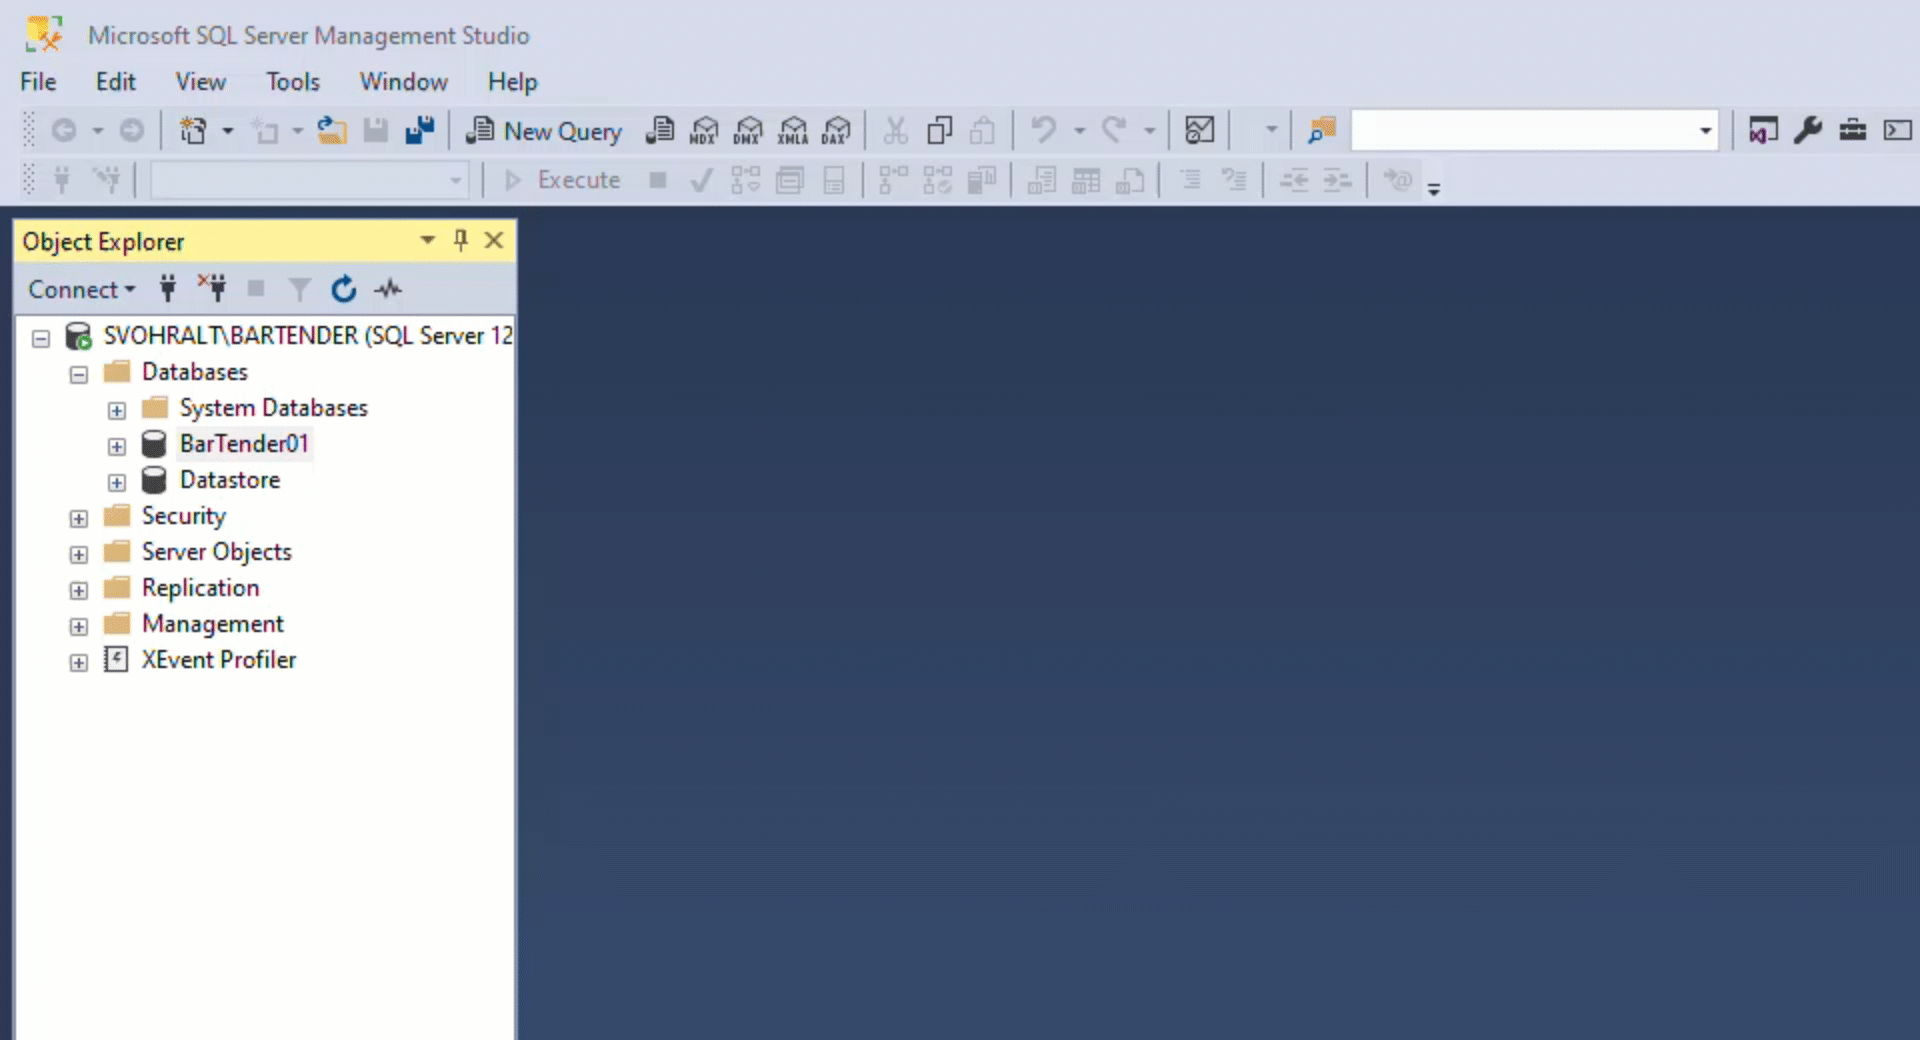
Task: Click the New Query button
Action: click(x=543, y=131)
